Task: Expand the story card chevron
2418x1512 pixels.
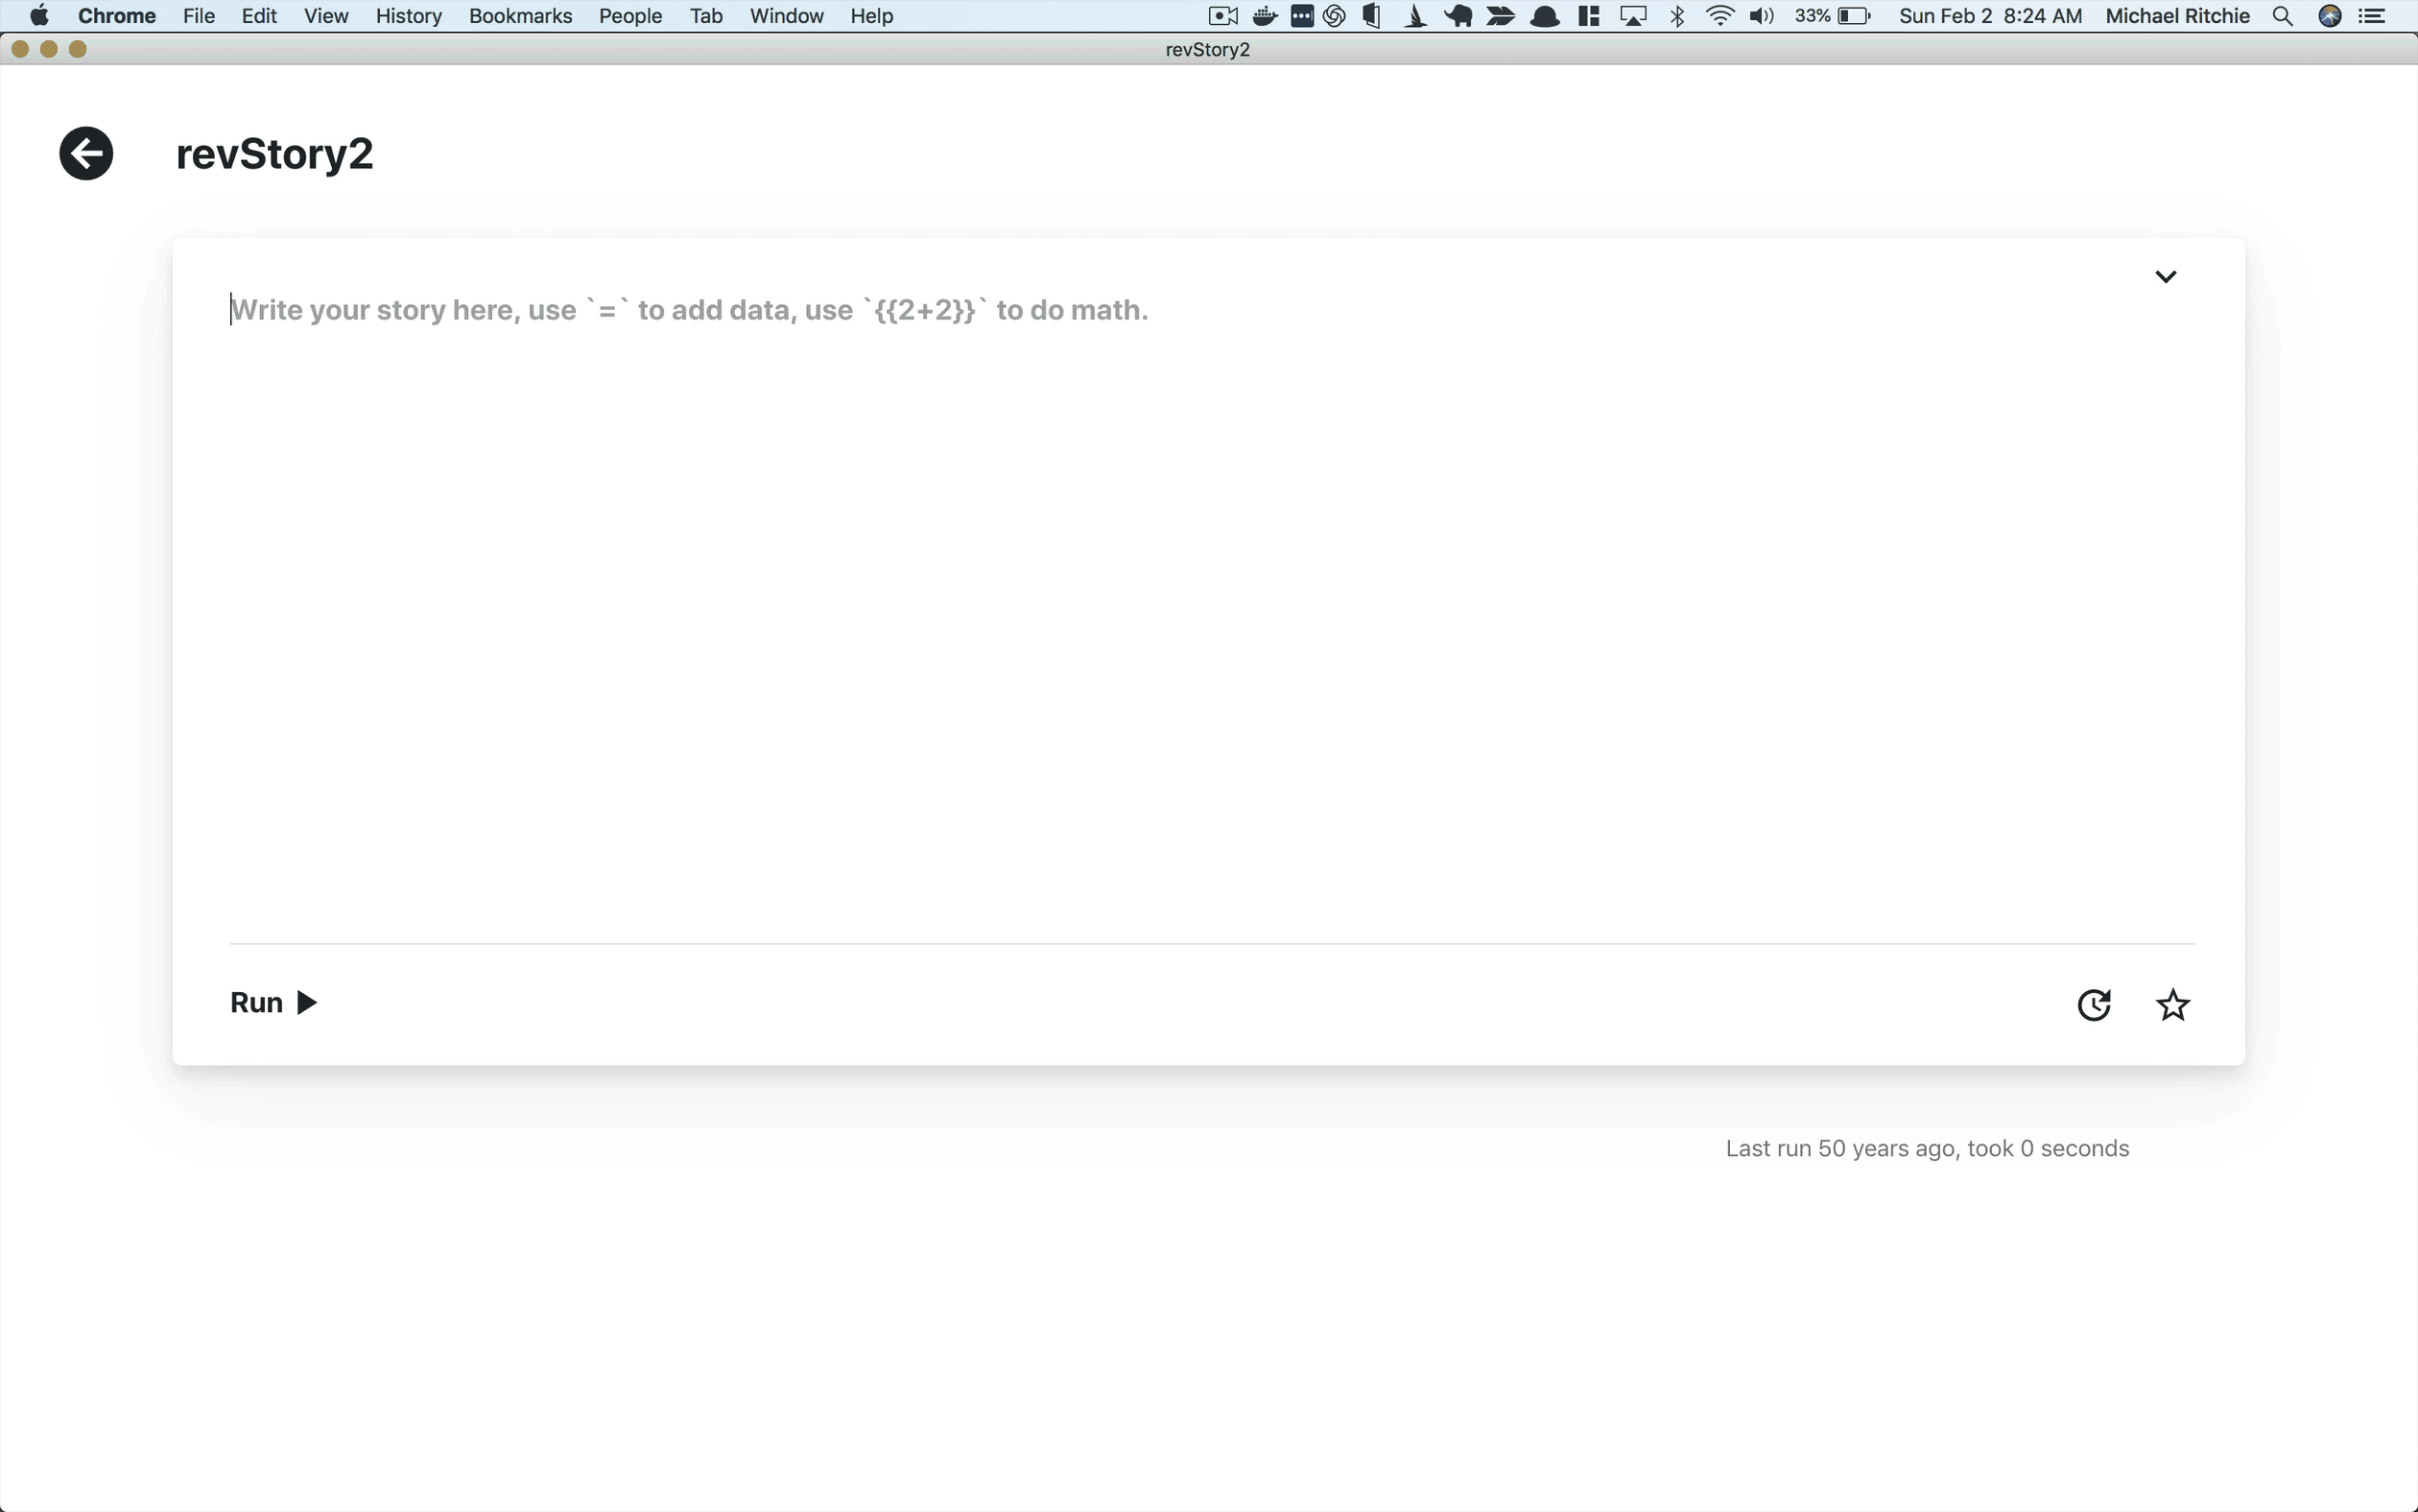Action: pyautogui.click(x=2165, y=277)
